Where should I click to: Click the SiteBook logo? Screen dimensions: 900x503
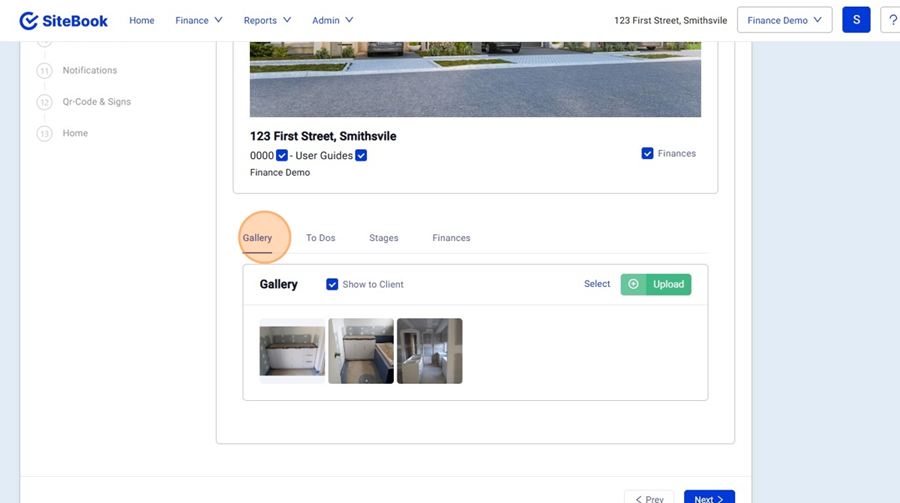point(63,20)
